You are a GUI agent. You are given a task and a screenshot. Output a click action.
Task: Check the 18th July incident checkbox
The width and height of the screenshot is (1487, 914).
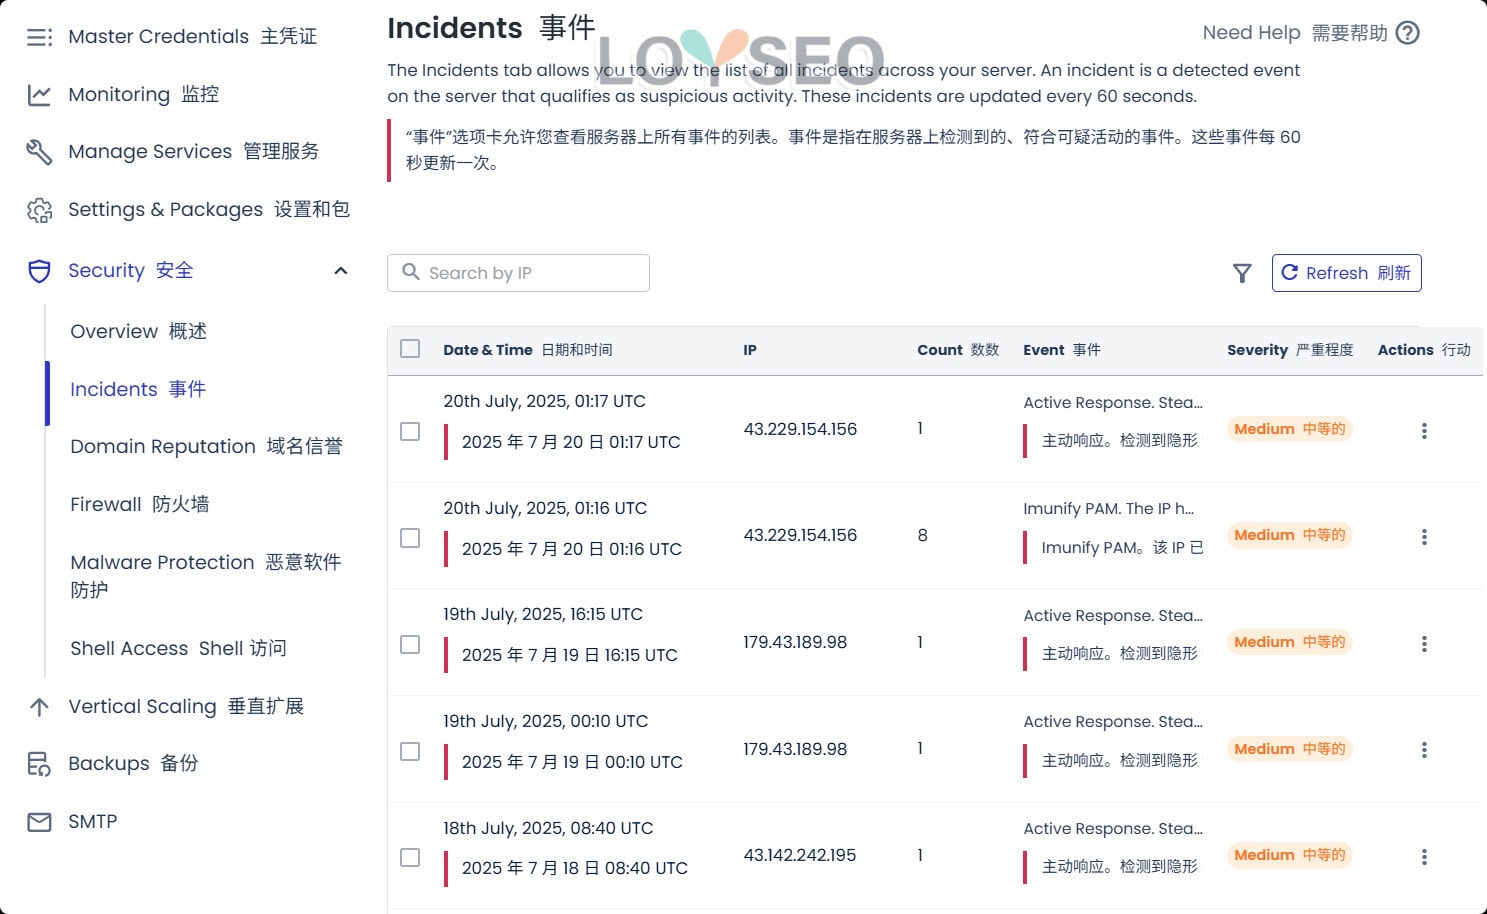tap(410, 857)
